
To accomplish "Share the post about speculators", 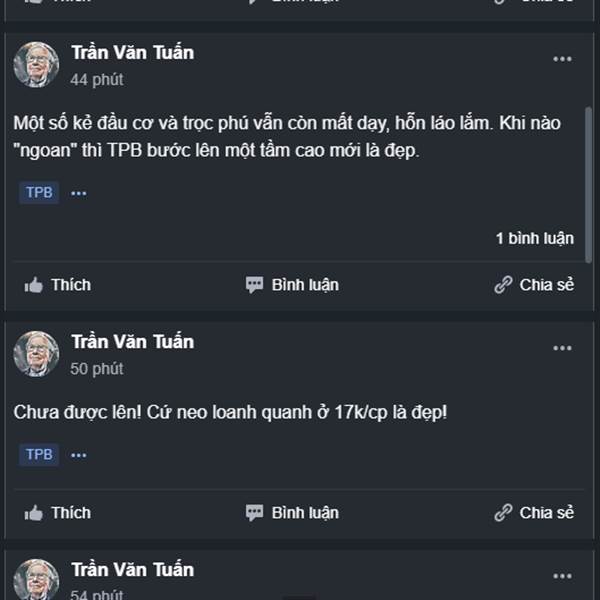I will pyautogui.click(x=534, y=285).
